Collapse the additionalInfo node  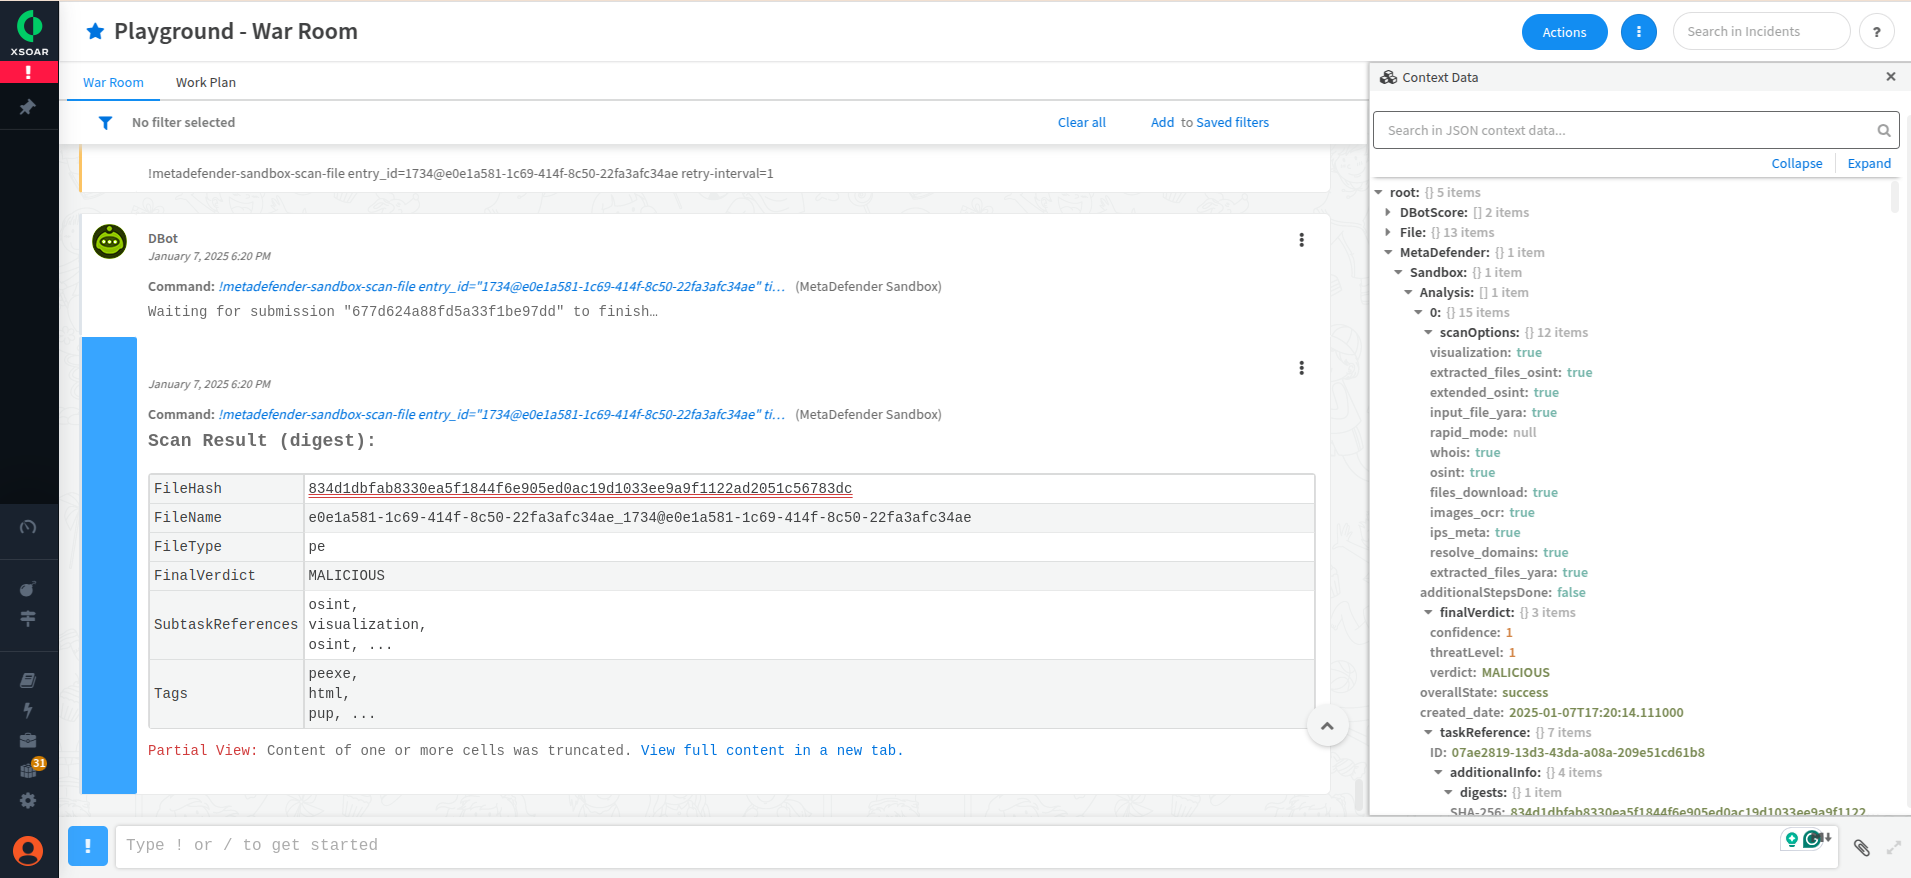1438,773
